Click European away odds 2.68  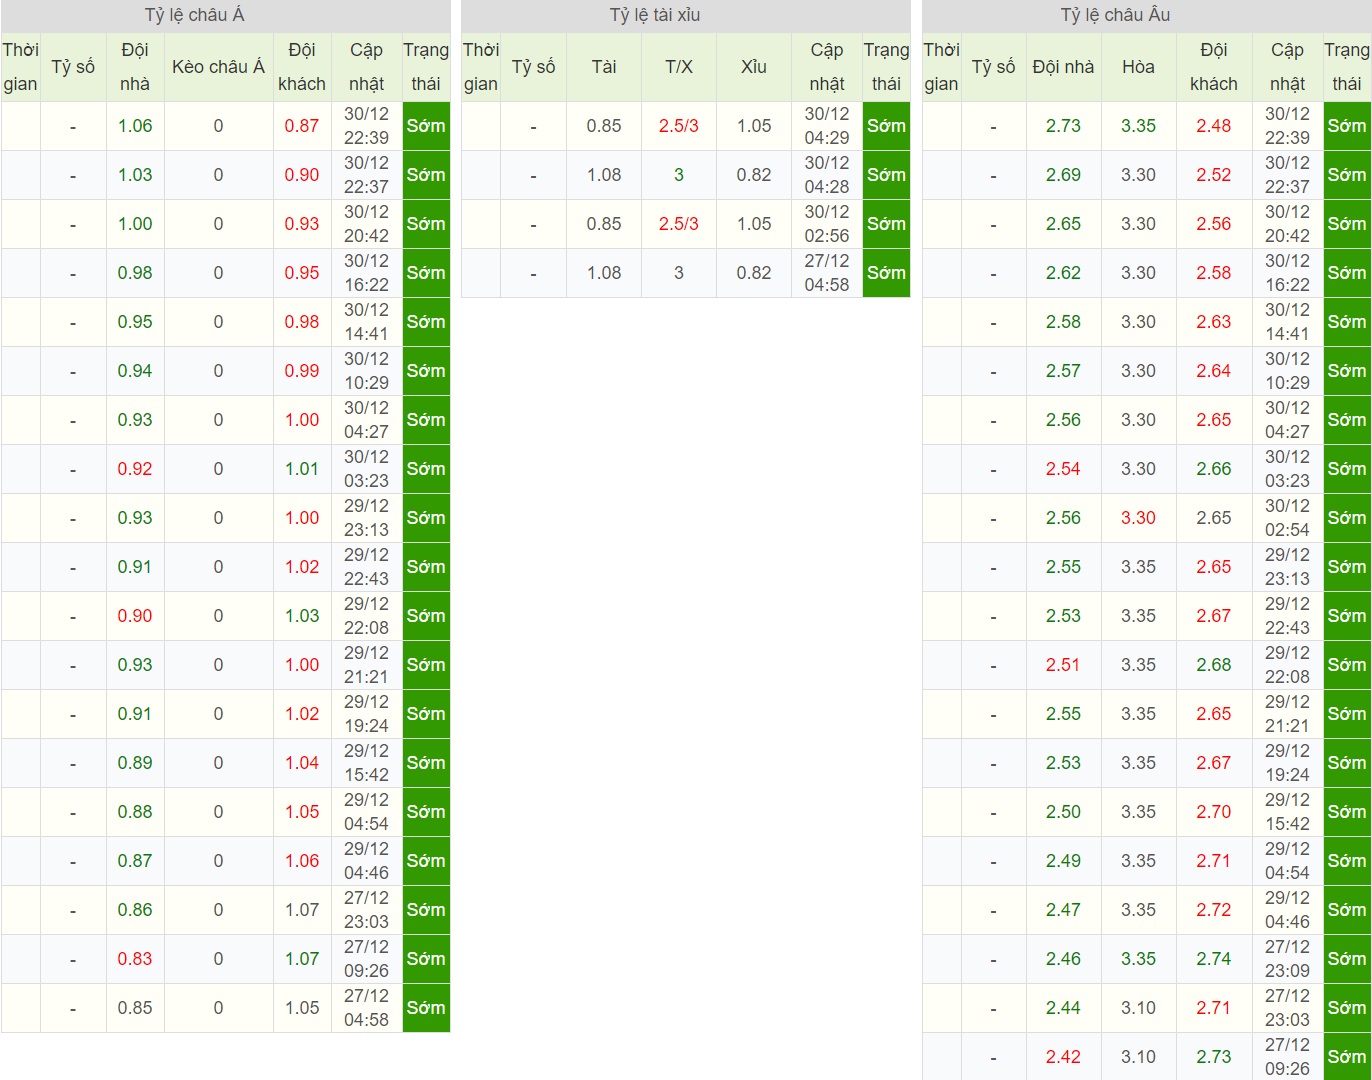(1214, 665)
